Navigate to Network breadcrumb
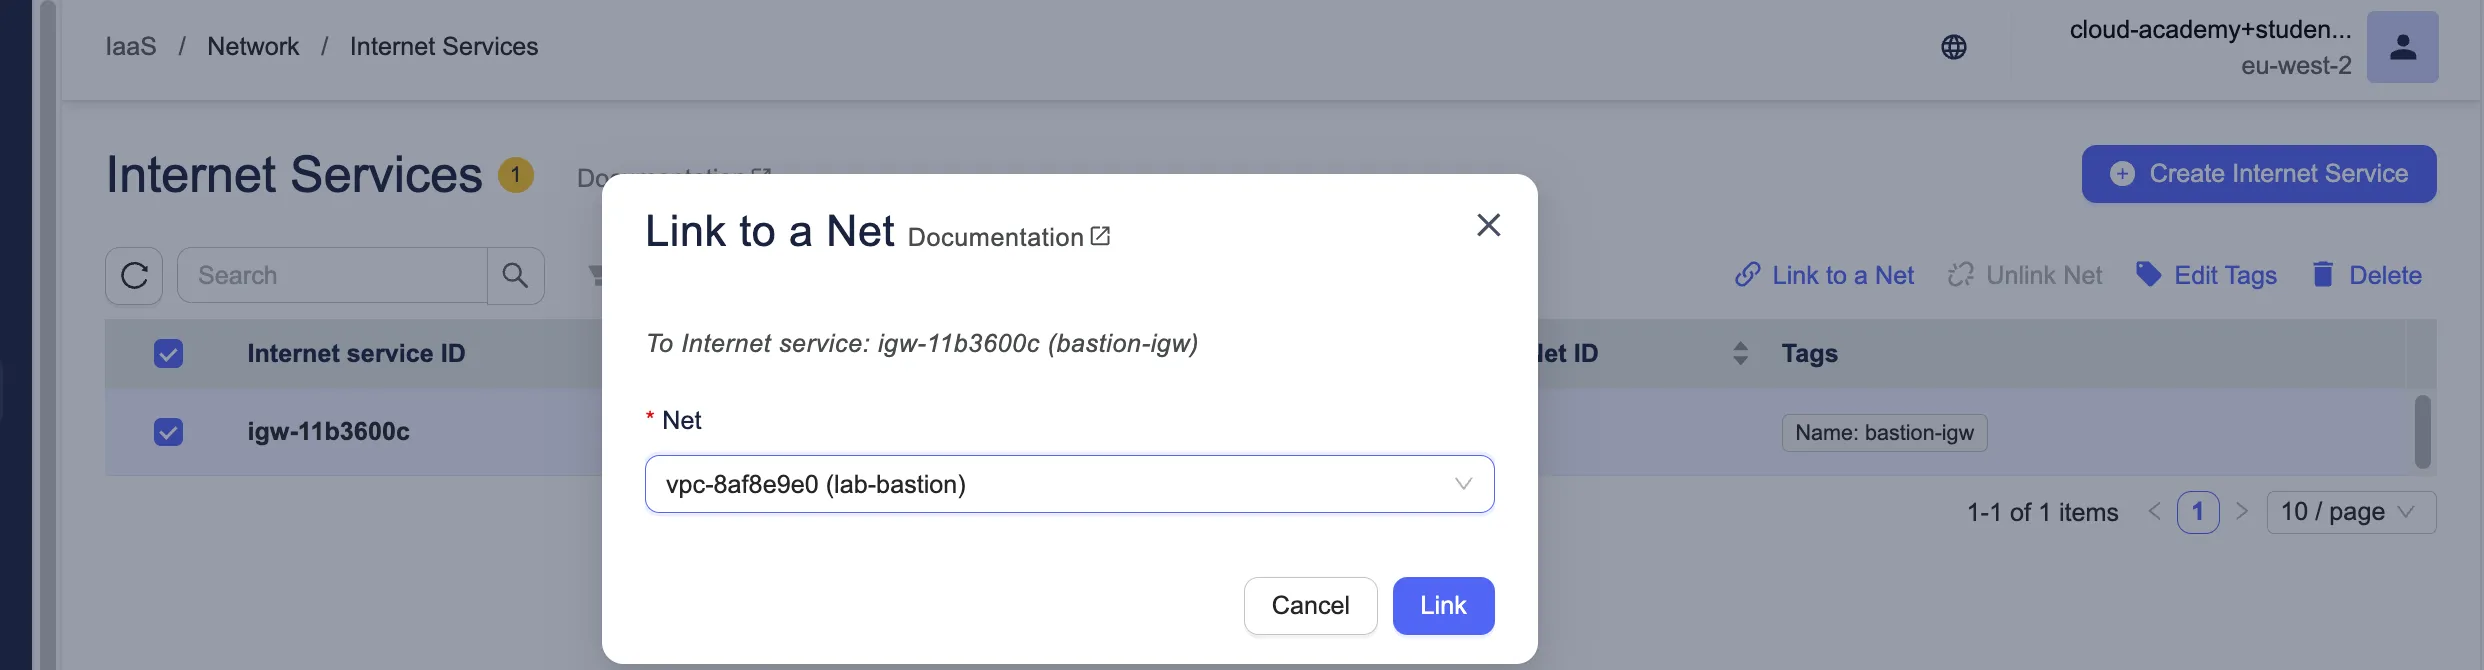 tap(253, 47)
